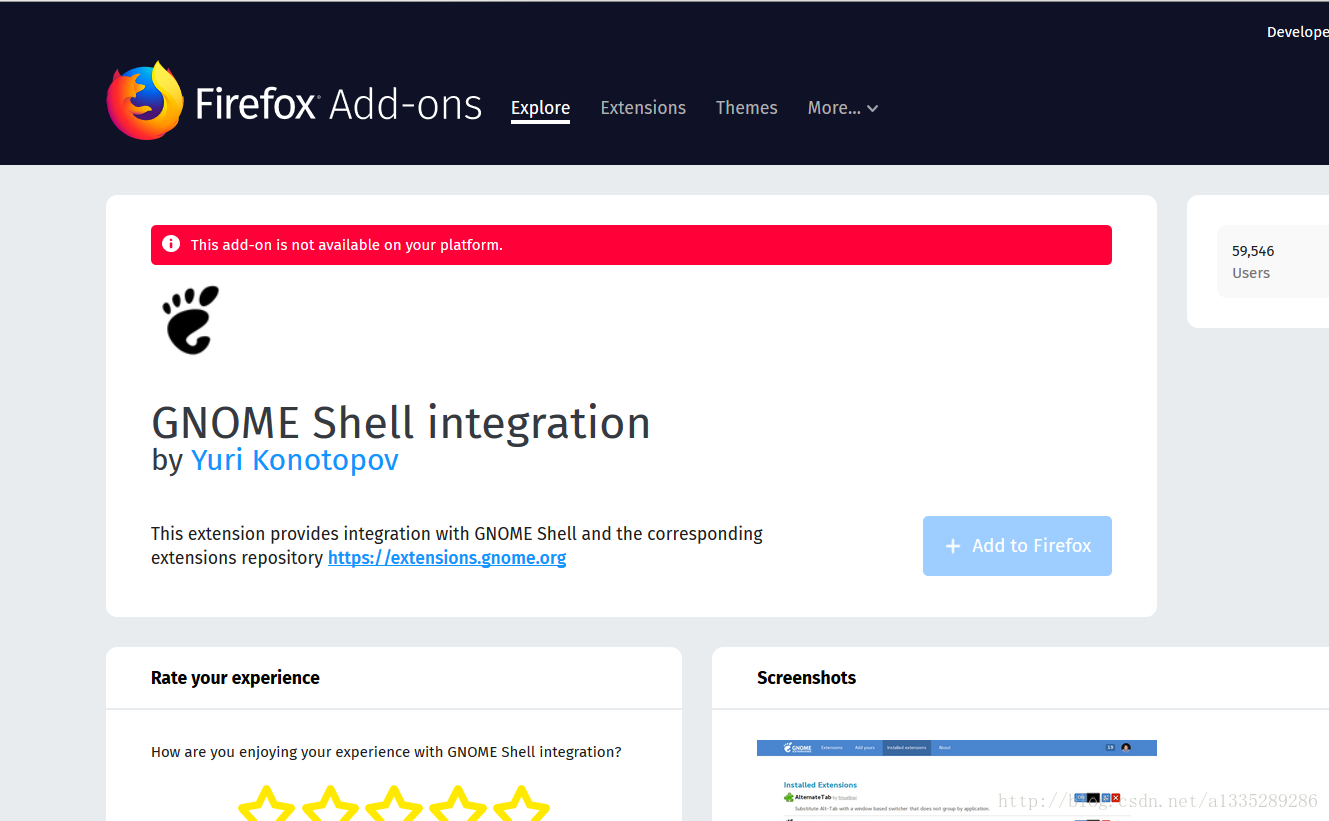Open the GNOME extensions screenshot thumbnail

pyautogui.click(x=957, y=780)
